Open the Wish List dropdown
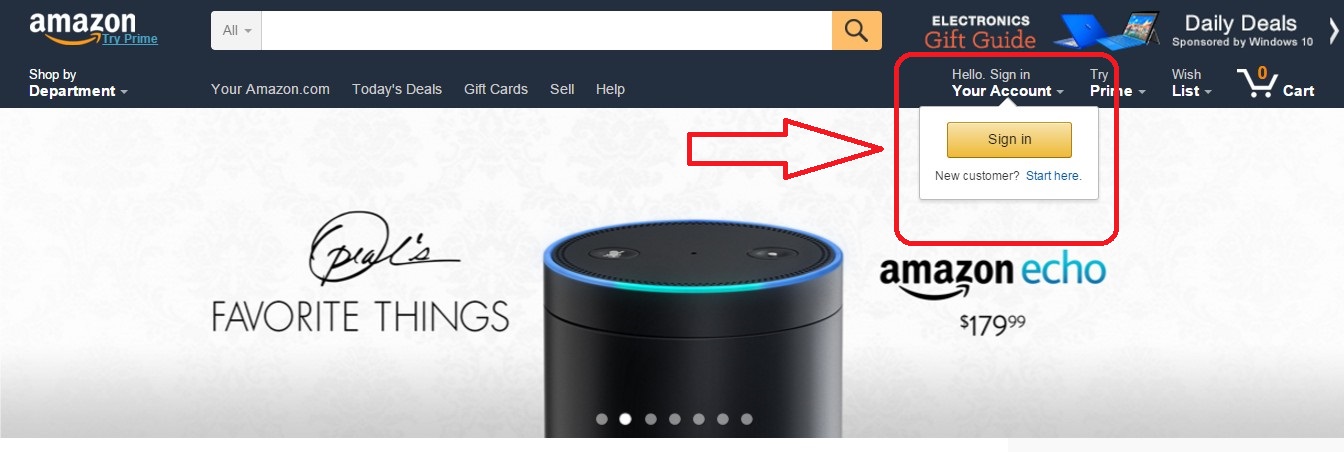 tap(1192, 83)
